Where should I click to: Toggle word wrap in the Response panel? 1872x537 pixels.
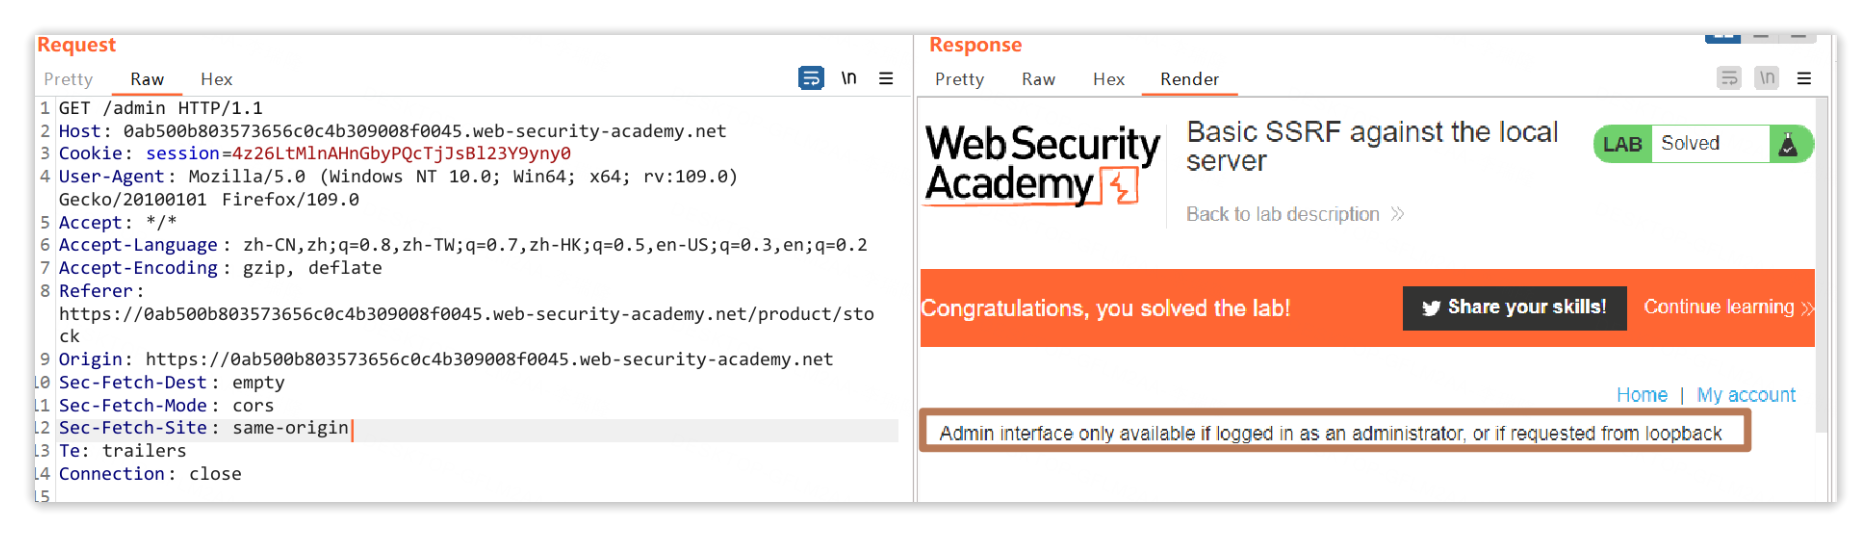1729,78
